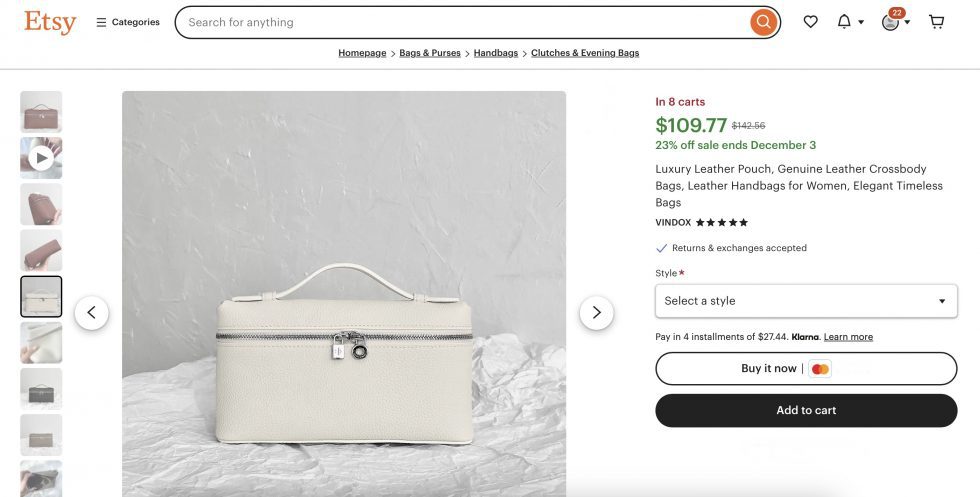Viewport: 980px width, 497px height.
Task: Select the first brown bag thumbnail
Action: pos(41,112)
